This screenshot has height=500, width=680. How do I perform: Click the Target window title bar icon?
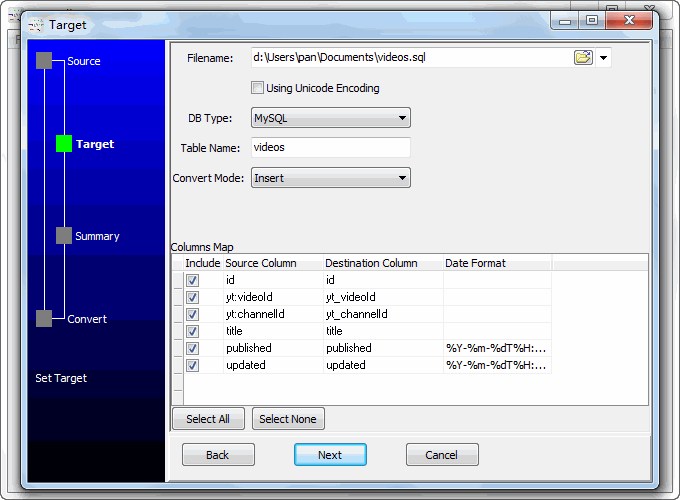pos(37,25)
